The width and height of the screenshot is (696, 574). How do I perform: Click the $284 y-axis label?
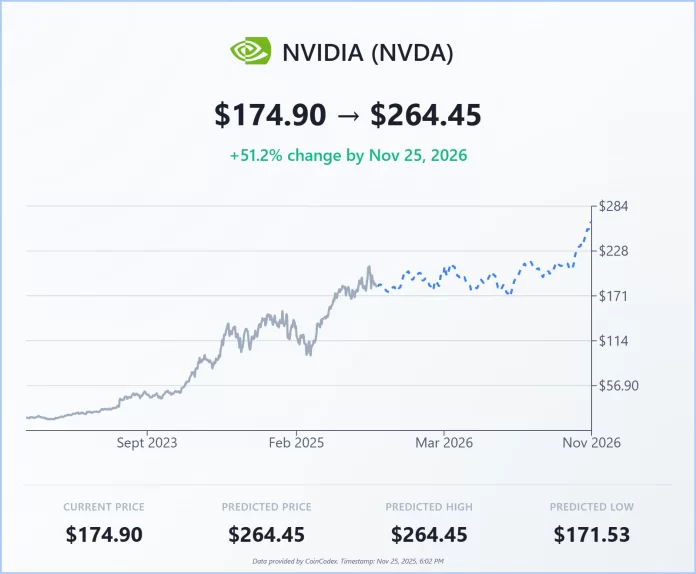[612, 207]
